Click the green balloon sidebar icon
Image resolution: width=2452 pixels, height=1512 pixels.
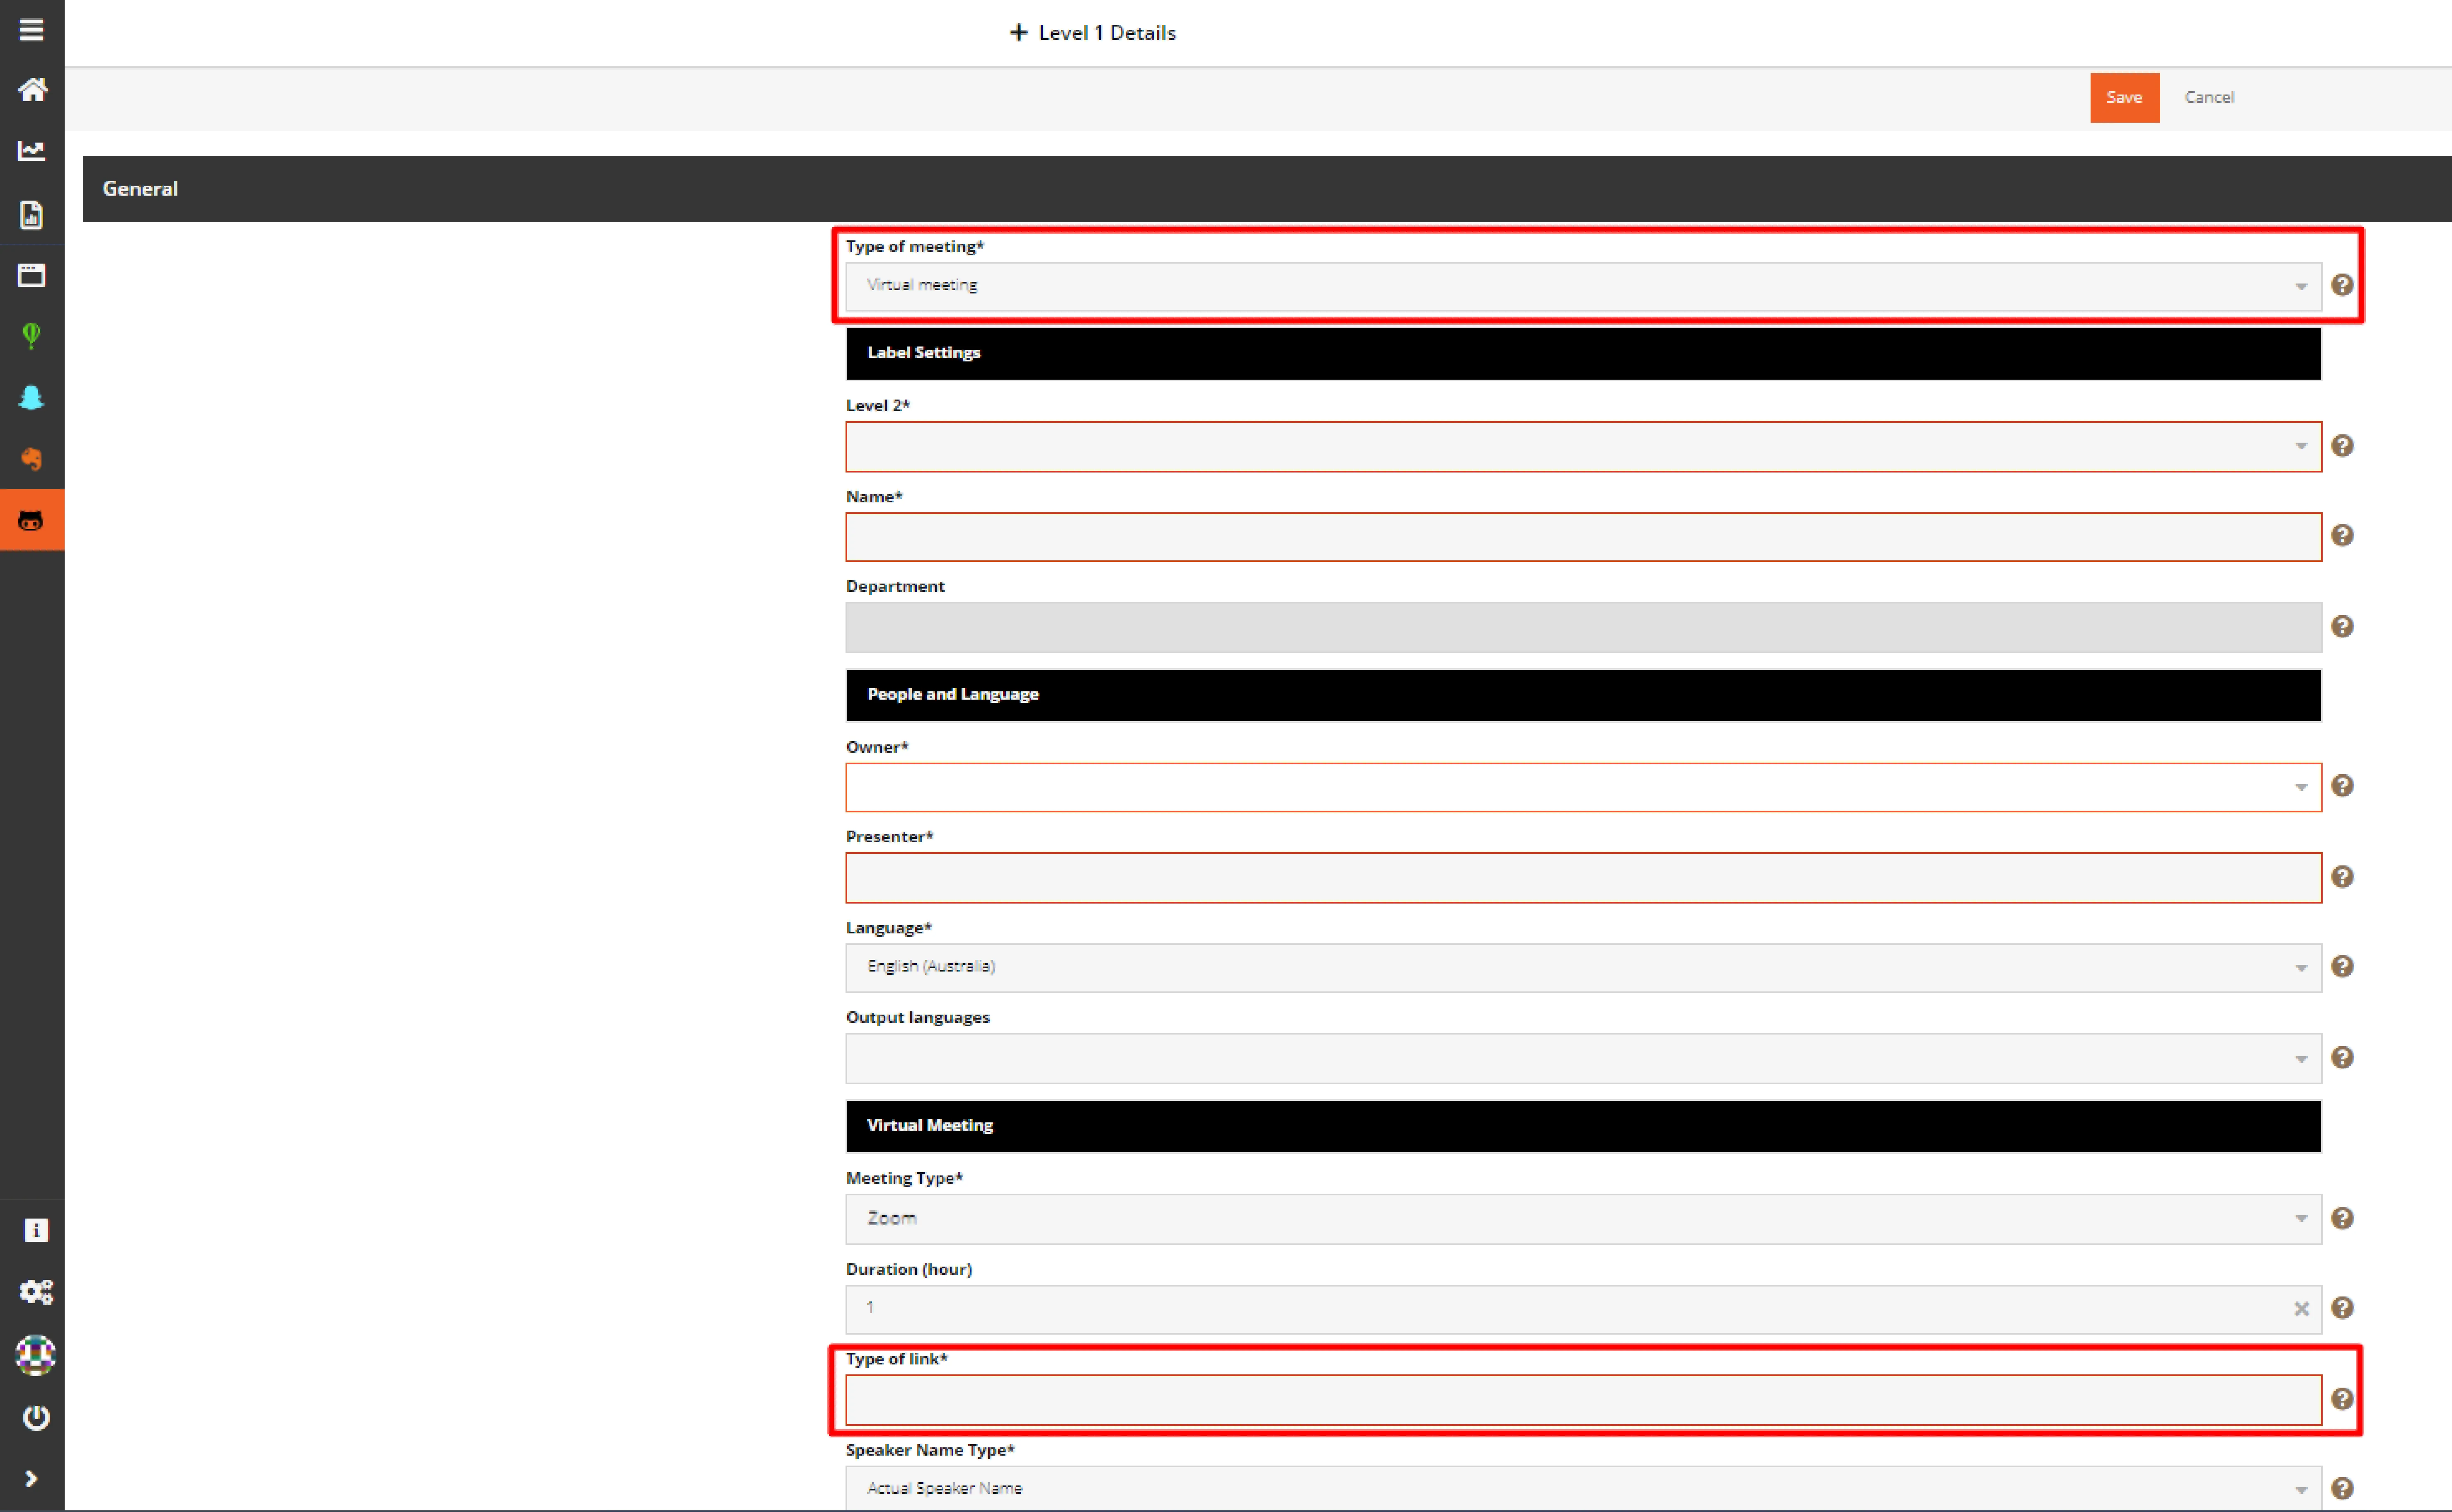(32, 336)
